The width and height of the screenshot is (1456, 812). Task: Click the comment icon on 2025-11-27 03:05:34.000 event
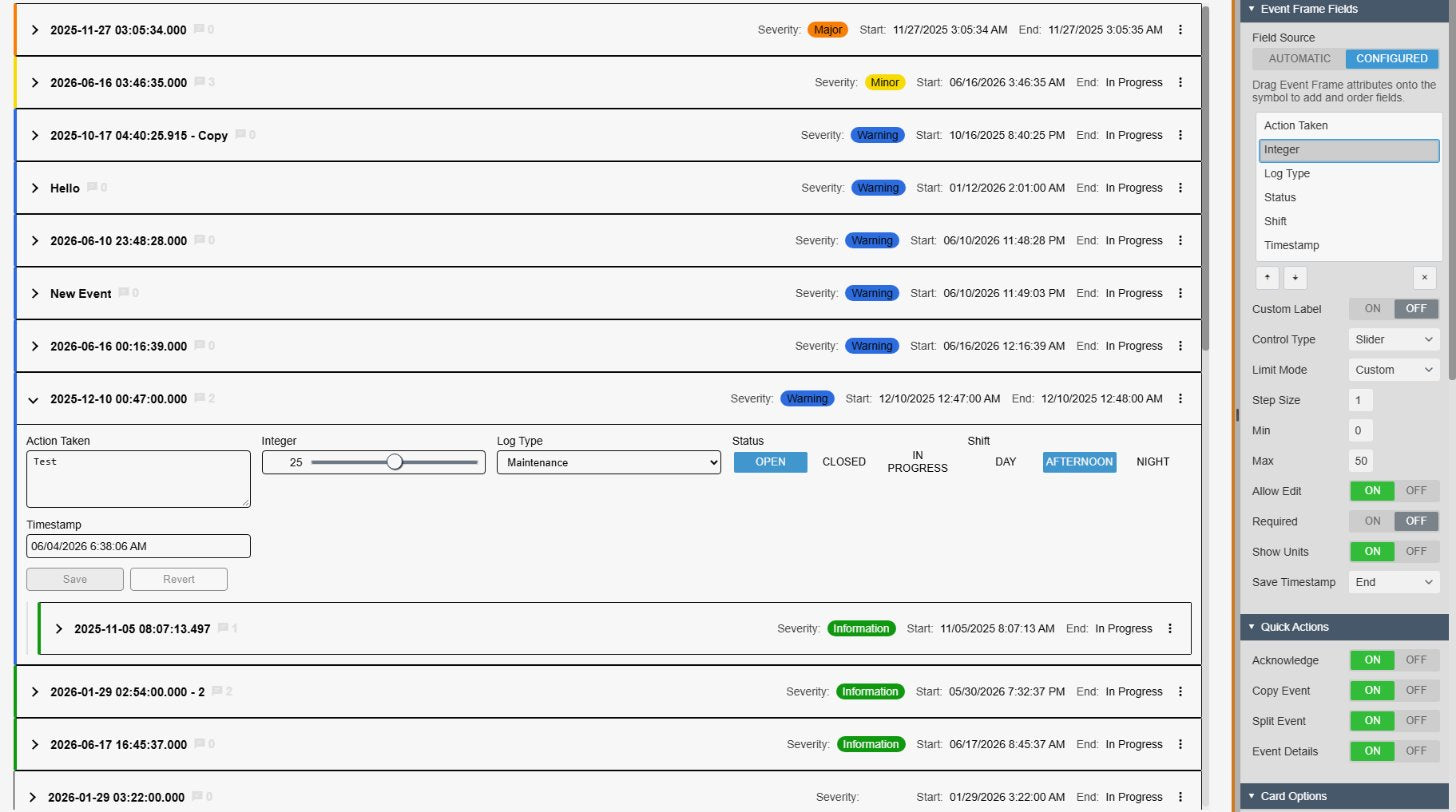coord(199,29)
